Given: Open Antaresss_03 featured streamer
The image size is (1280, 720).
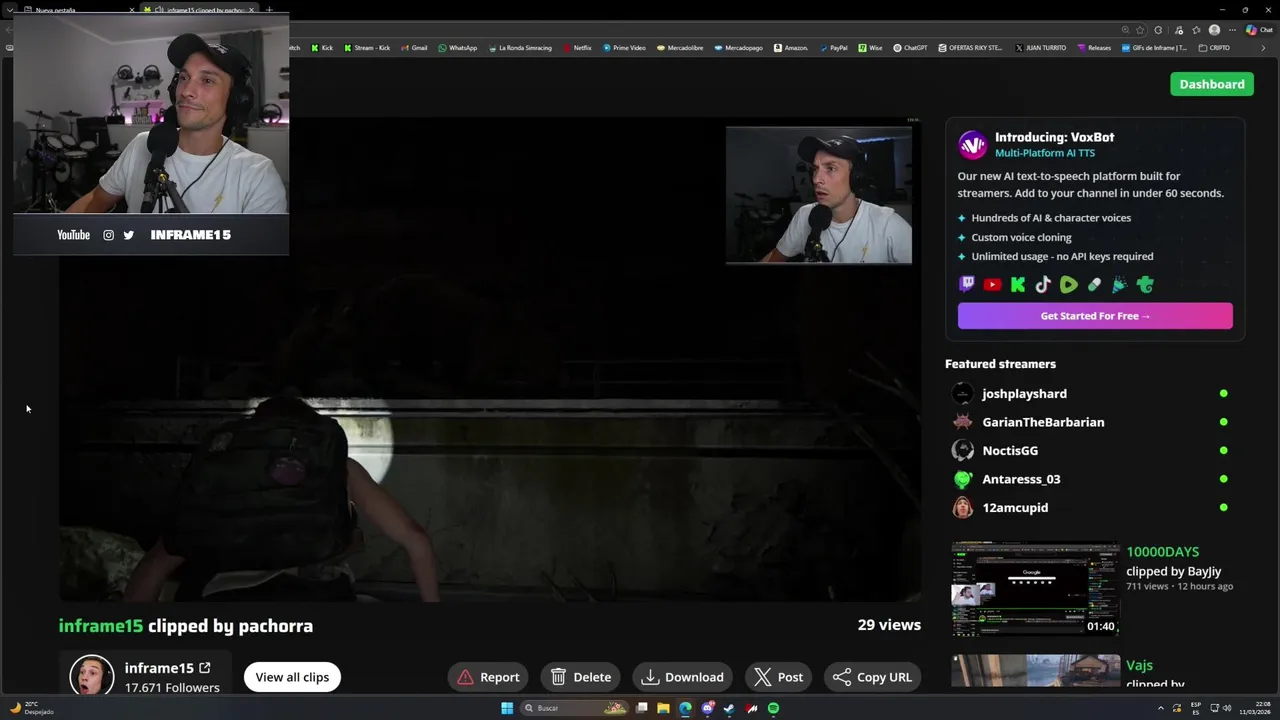Looking at the screenshot, I should (1021, 479).
